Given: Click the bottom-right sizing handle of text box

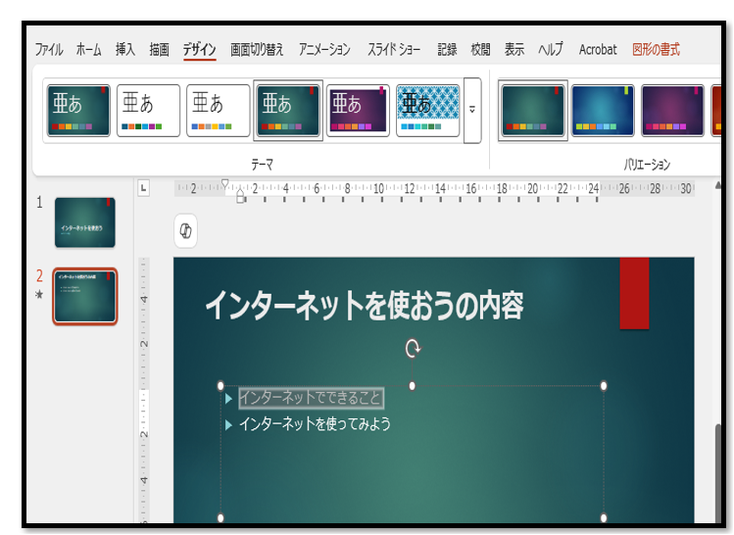Looking at the screenshot, I should (603, 518).
